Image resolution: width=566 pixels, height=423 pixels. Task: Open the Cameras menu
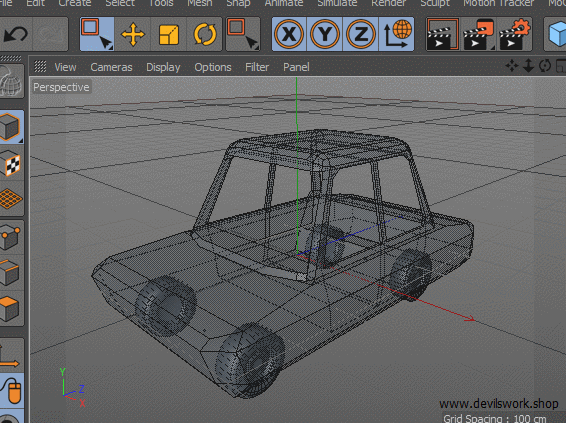click(x=111, y=67)
